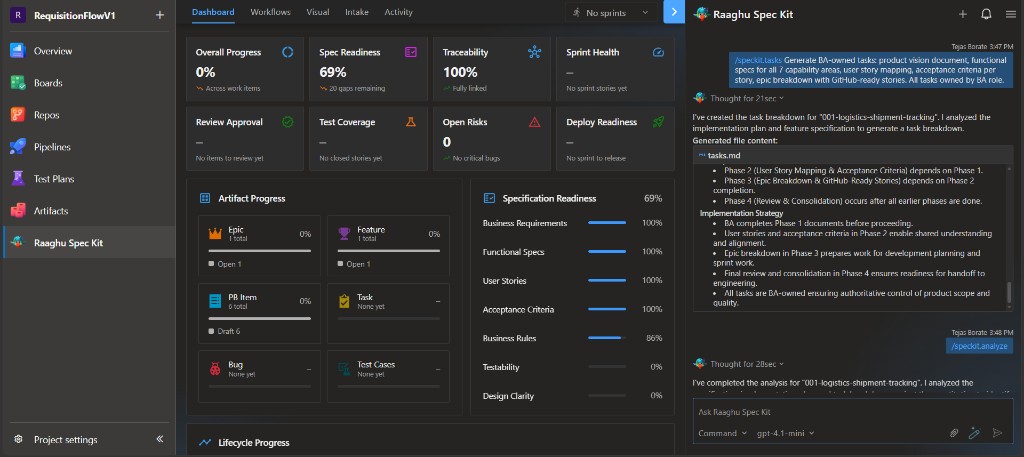Click the RequisitionFlowV1 project avatar
Viewport: 1024px width, 457px height.
click(x=18, y=15)
